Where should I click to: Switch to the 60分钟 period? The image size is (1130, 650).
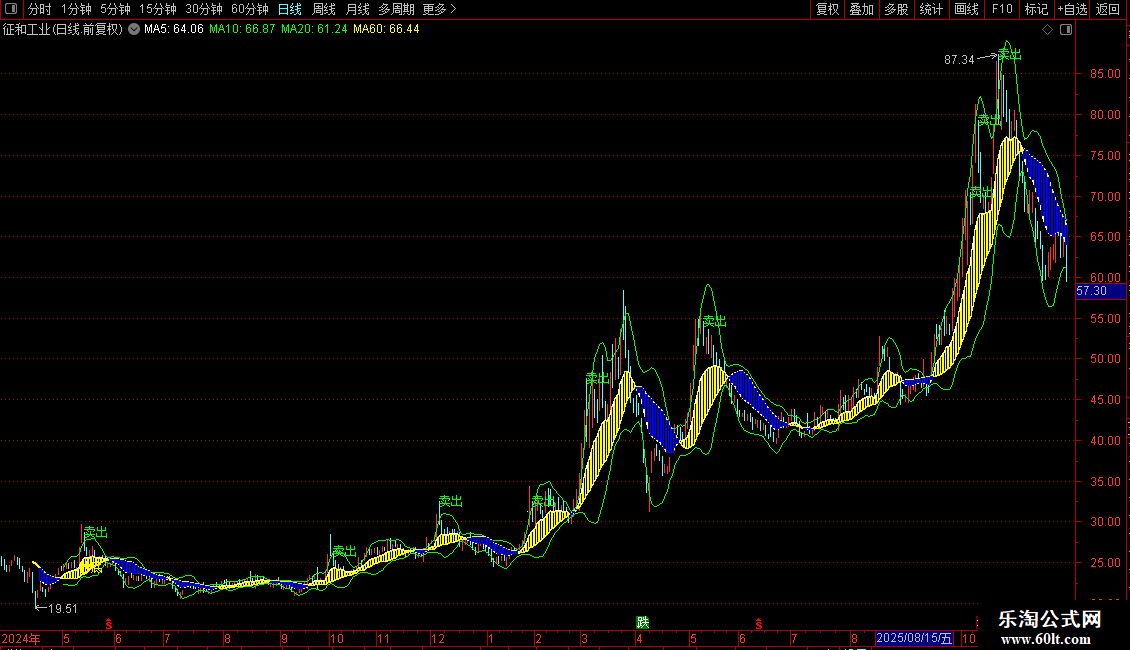pos(249,9)
